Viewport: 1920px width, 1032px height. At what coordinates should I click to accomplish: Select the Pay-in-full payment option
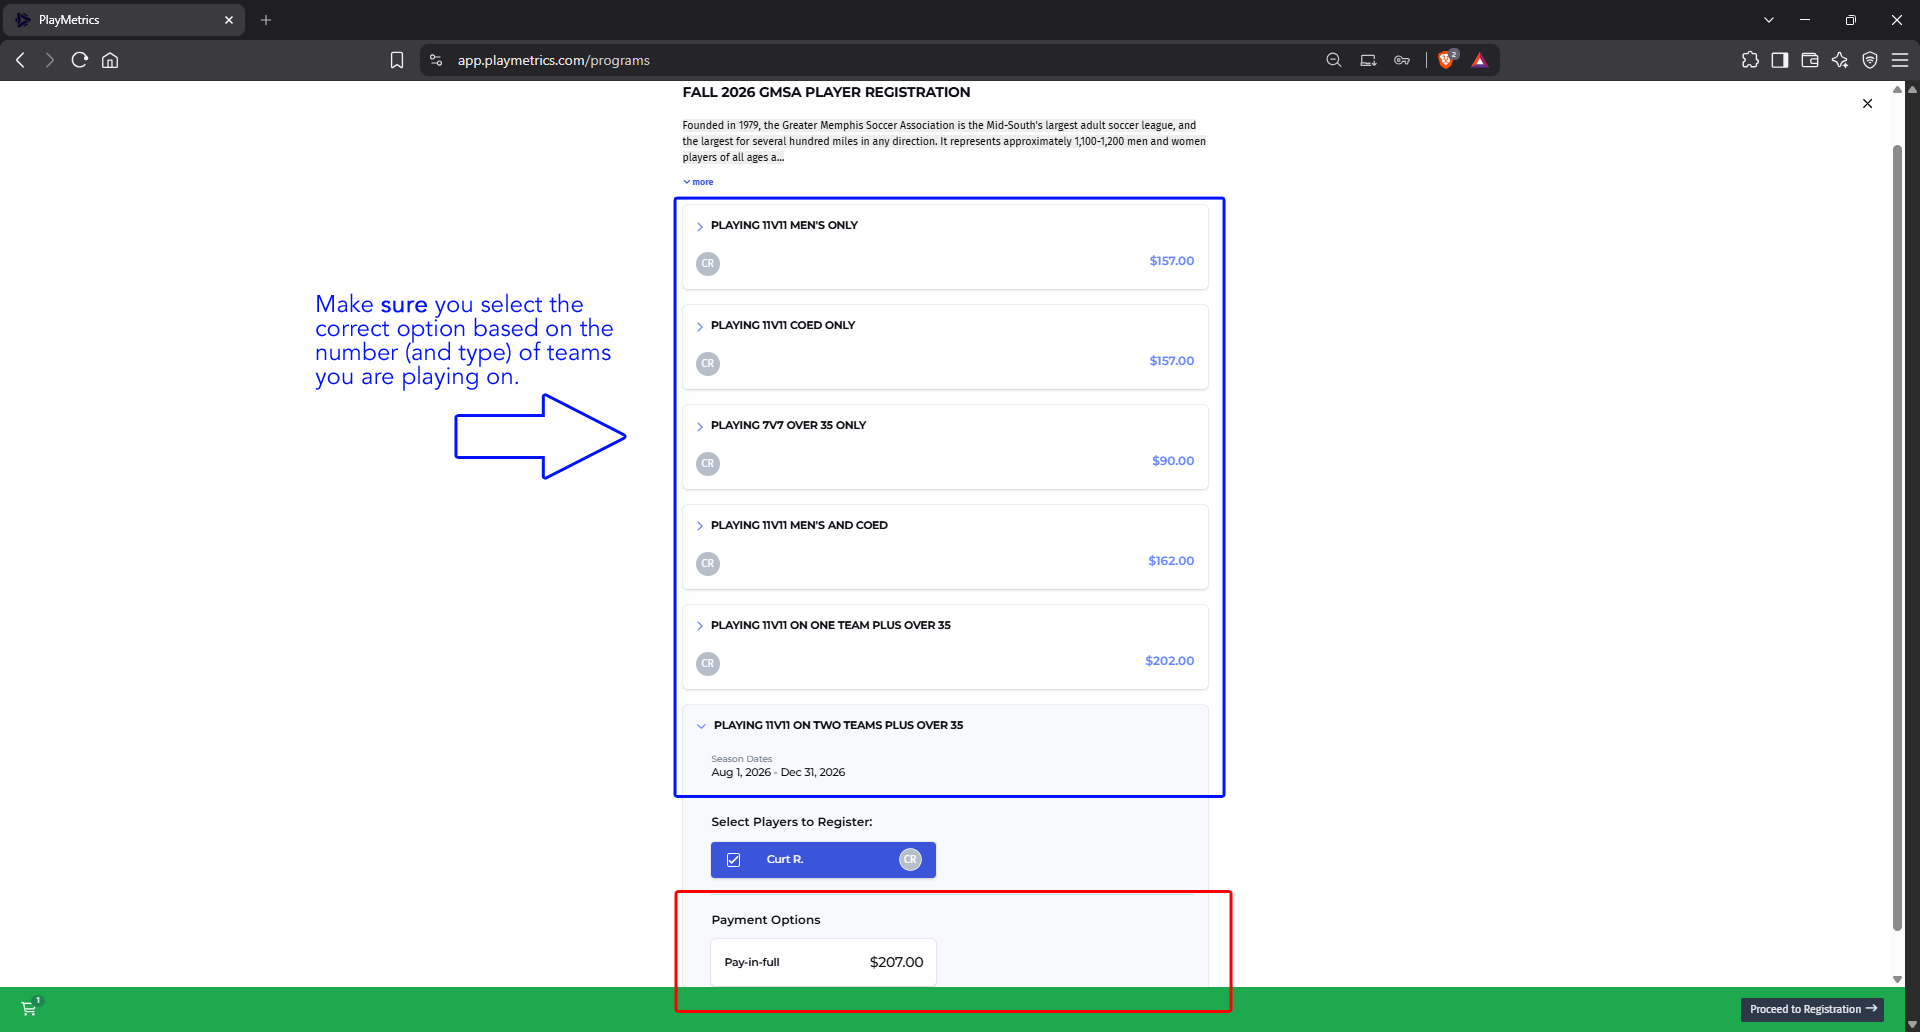(x=823, y=962)
